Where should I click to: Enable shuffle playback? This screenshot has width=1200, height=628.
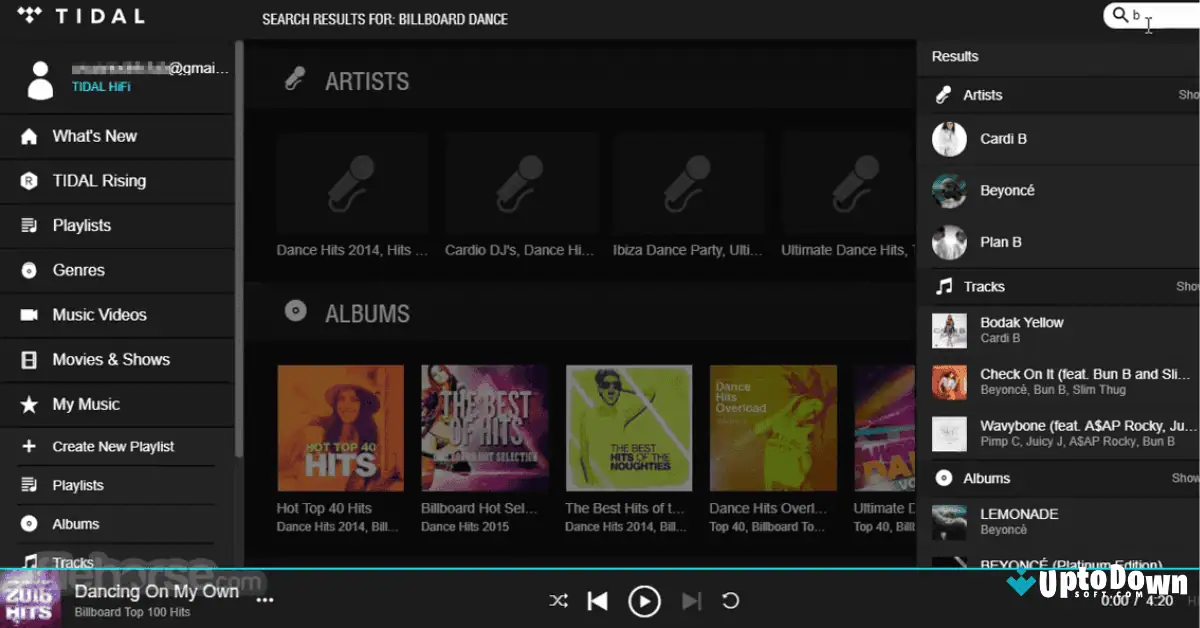(x=558, y=601)
